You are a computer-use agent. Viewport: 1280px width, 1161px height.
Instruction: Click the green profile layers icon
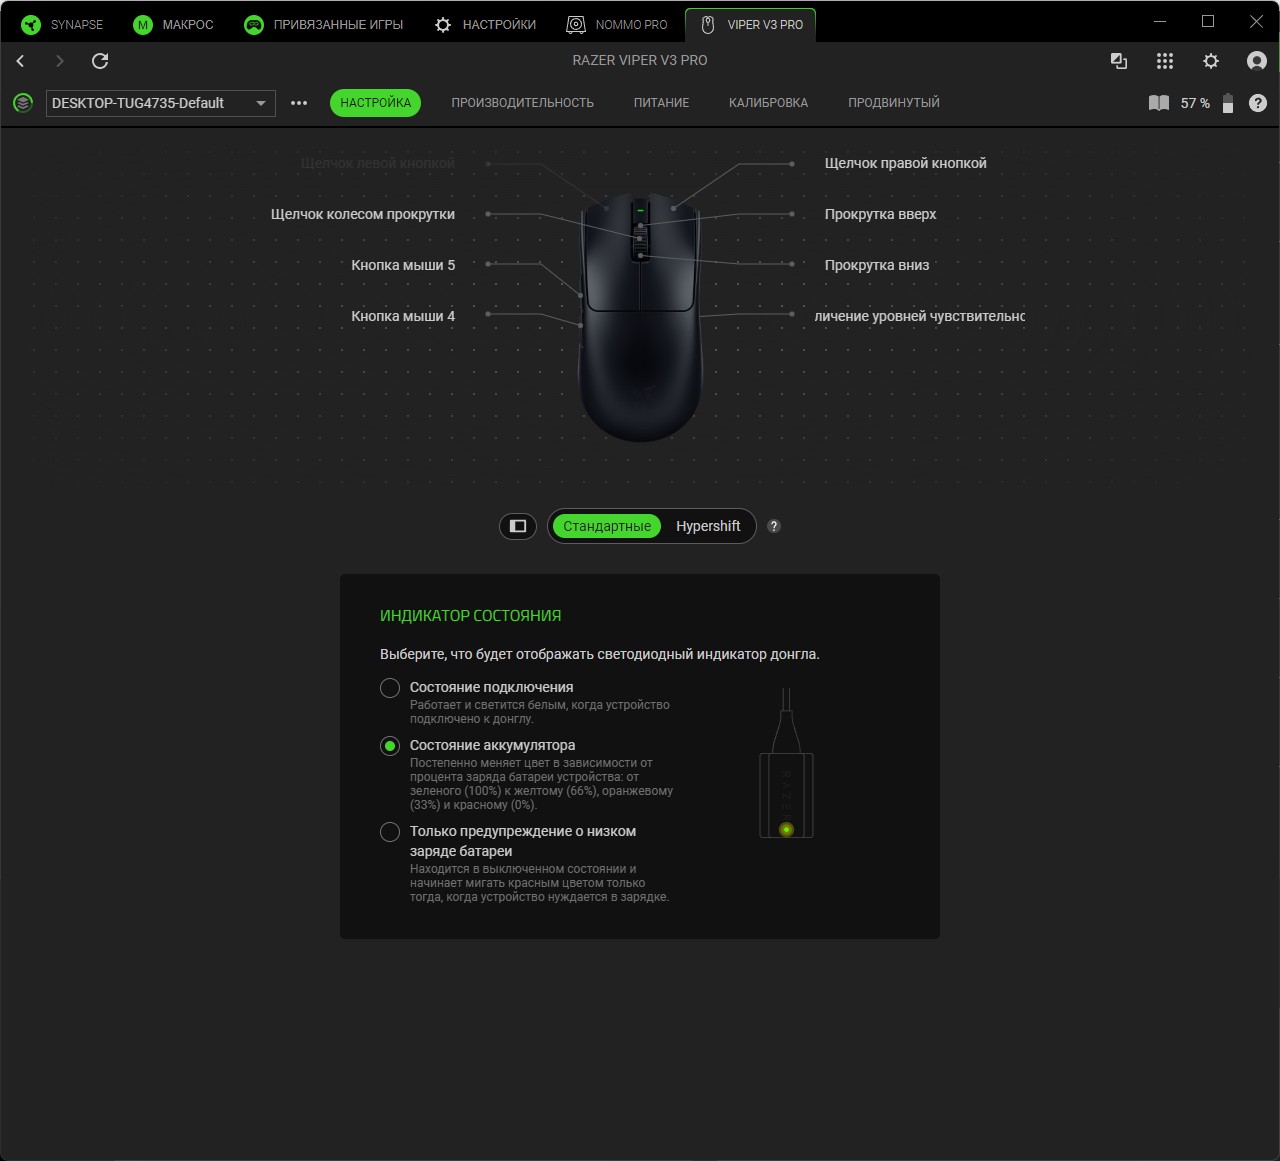point(23,103)
